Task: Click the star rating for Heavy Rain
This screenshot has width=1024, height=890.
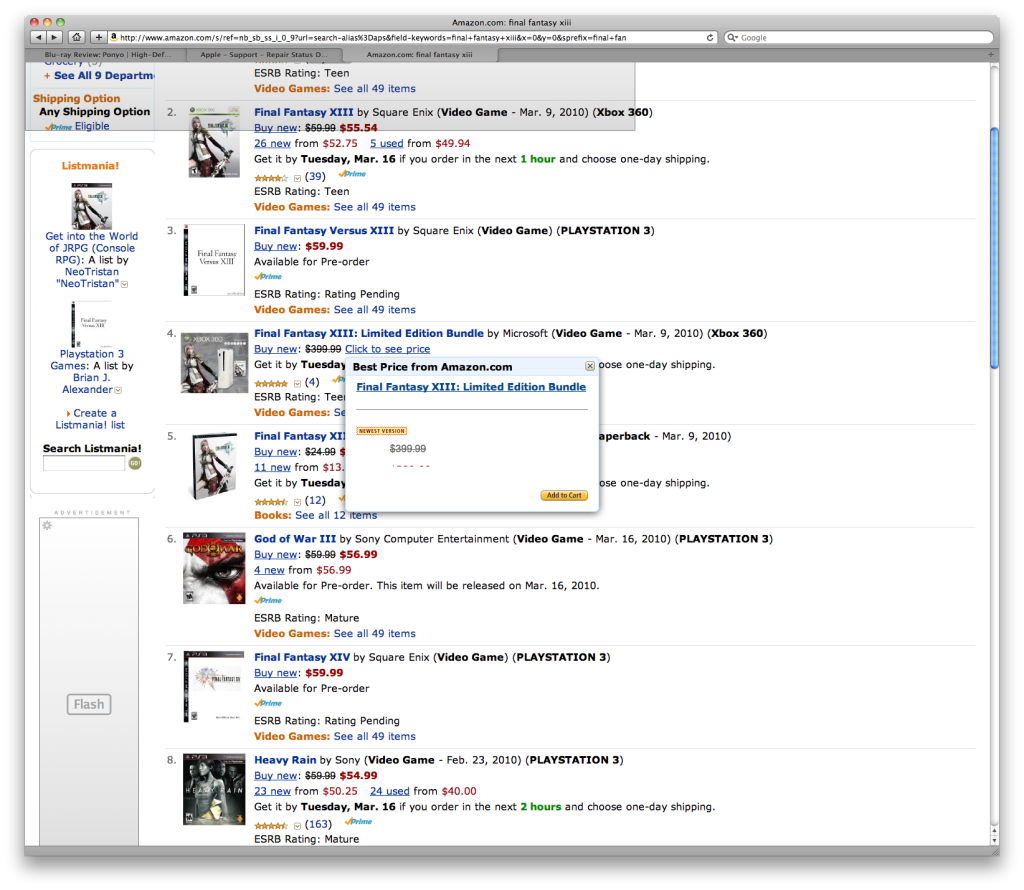Action: click(271, 825)
